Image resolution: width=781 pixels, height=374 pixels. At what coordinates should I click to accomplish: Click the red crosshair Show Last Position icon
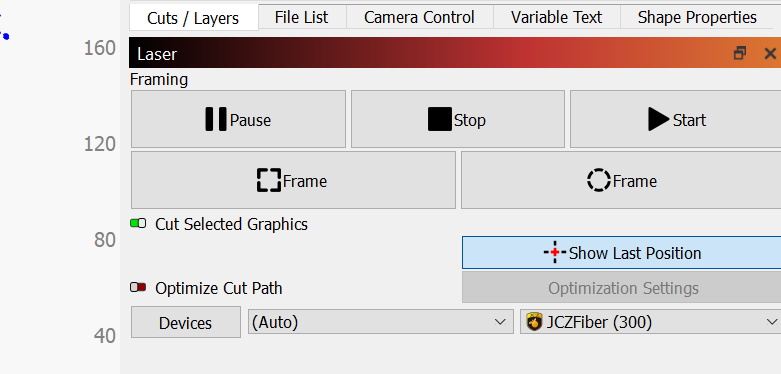(554, 253)
